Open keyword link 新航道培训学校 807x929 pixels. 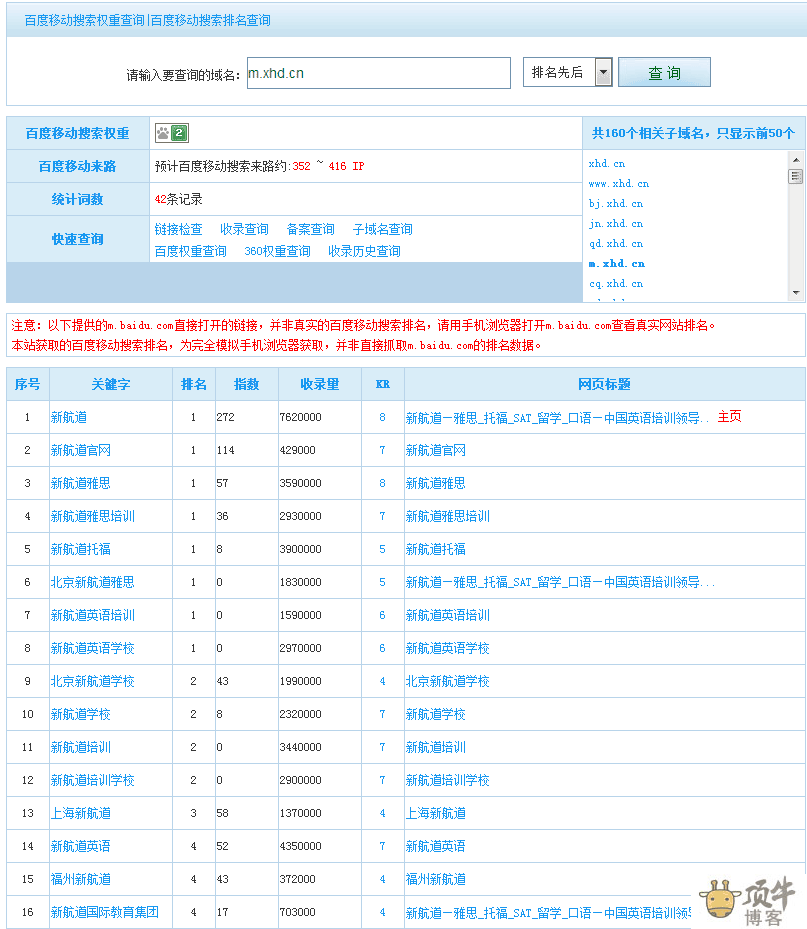92,780
